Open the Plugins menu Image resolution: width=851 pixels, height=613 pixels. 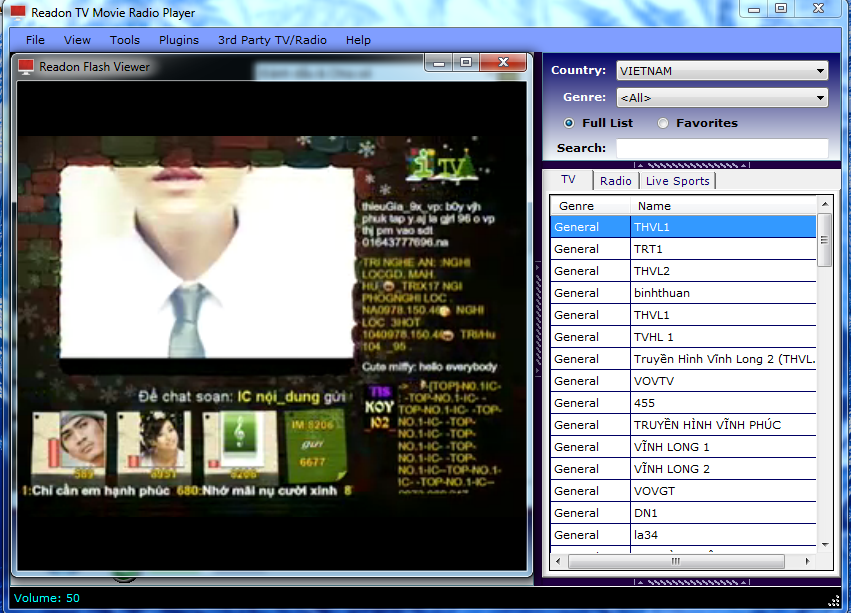point(179,40)
